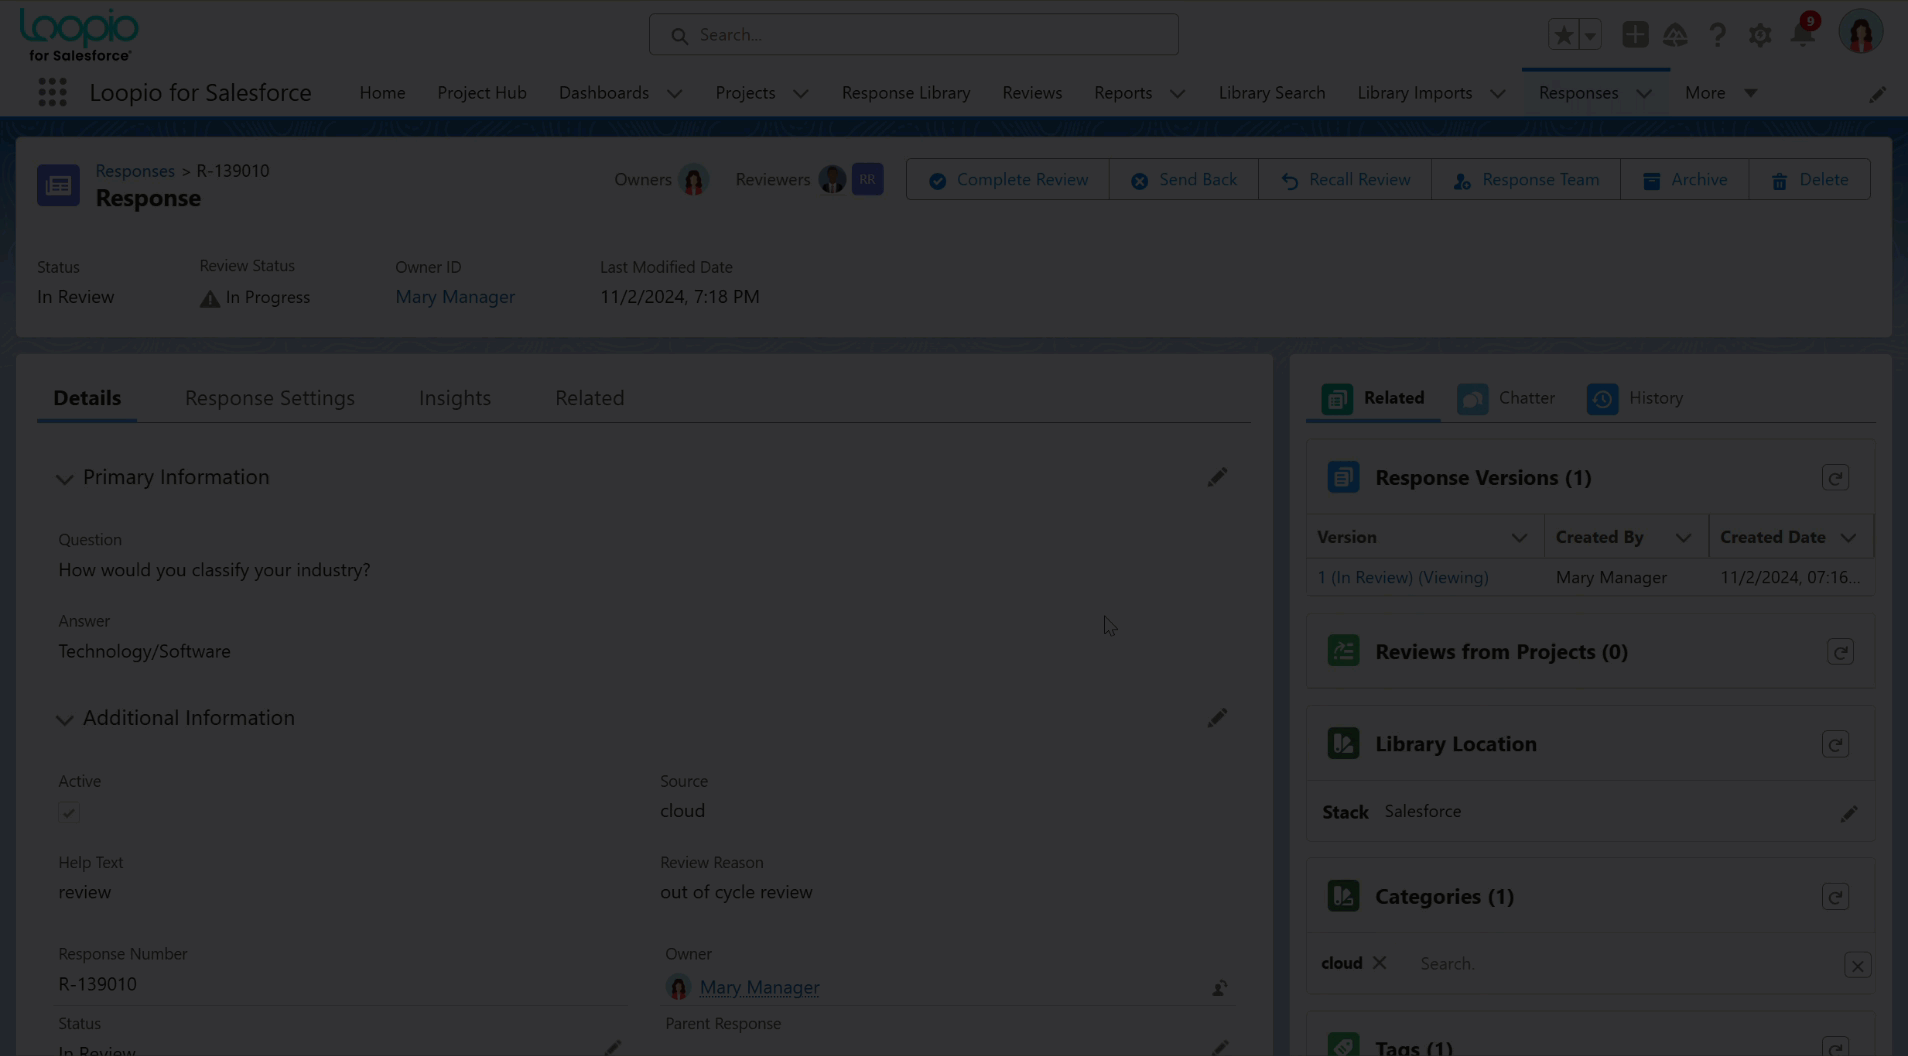Open the App Launcher grid icon

(52, 92)
